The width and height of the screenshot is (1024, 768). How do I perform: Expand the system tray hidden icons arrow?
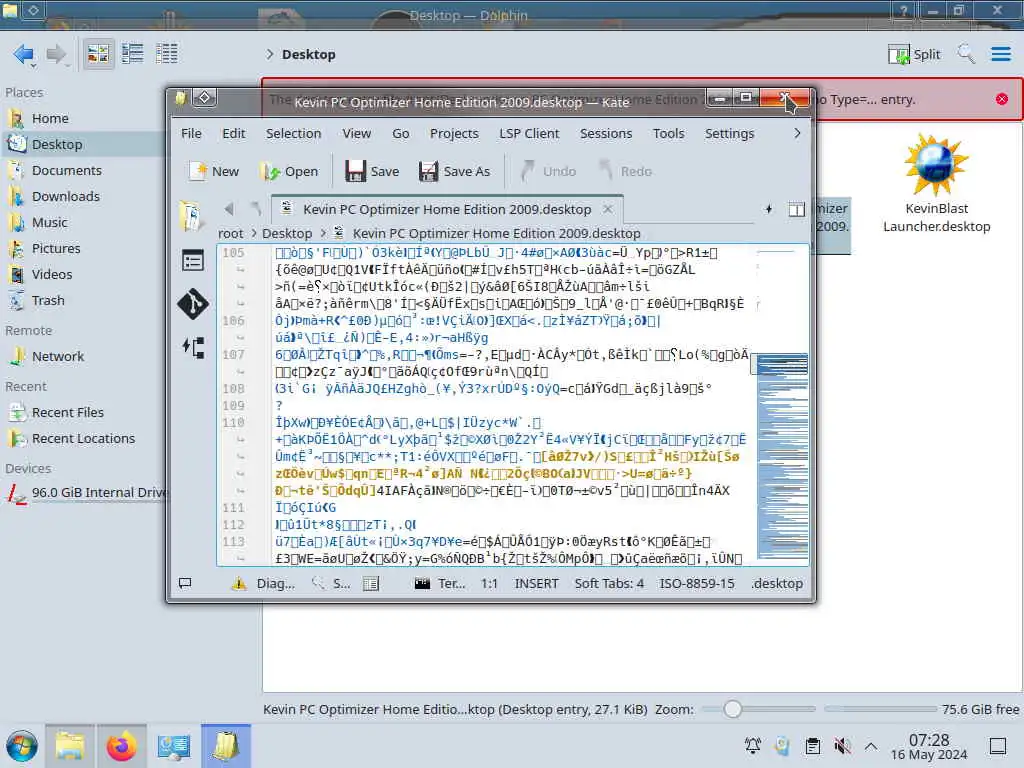tap(871, 746)
